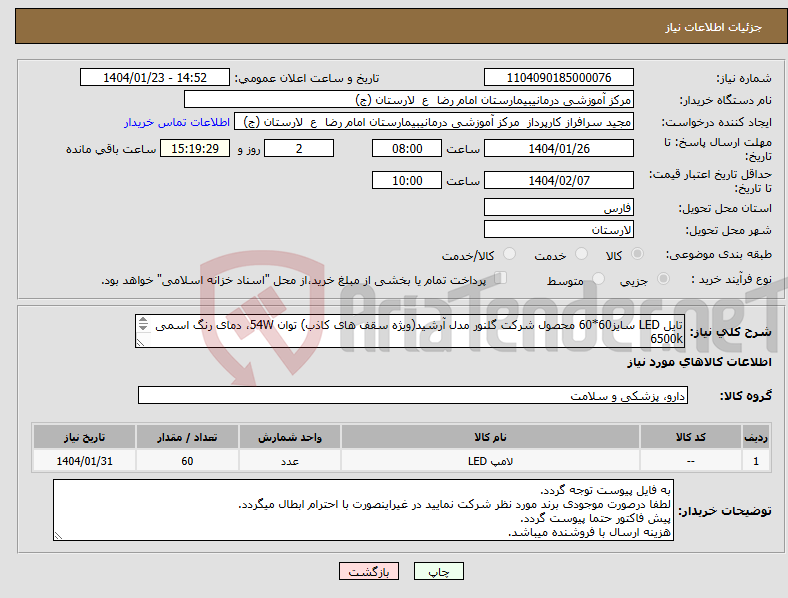
Task: Click the delivery city field لارستان
Action: click(558, 230)
